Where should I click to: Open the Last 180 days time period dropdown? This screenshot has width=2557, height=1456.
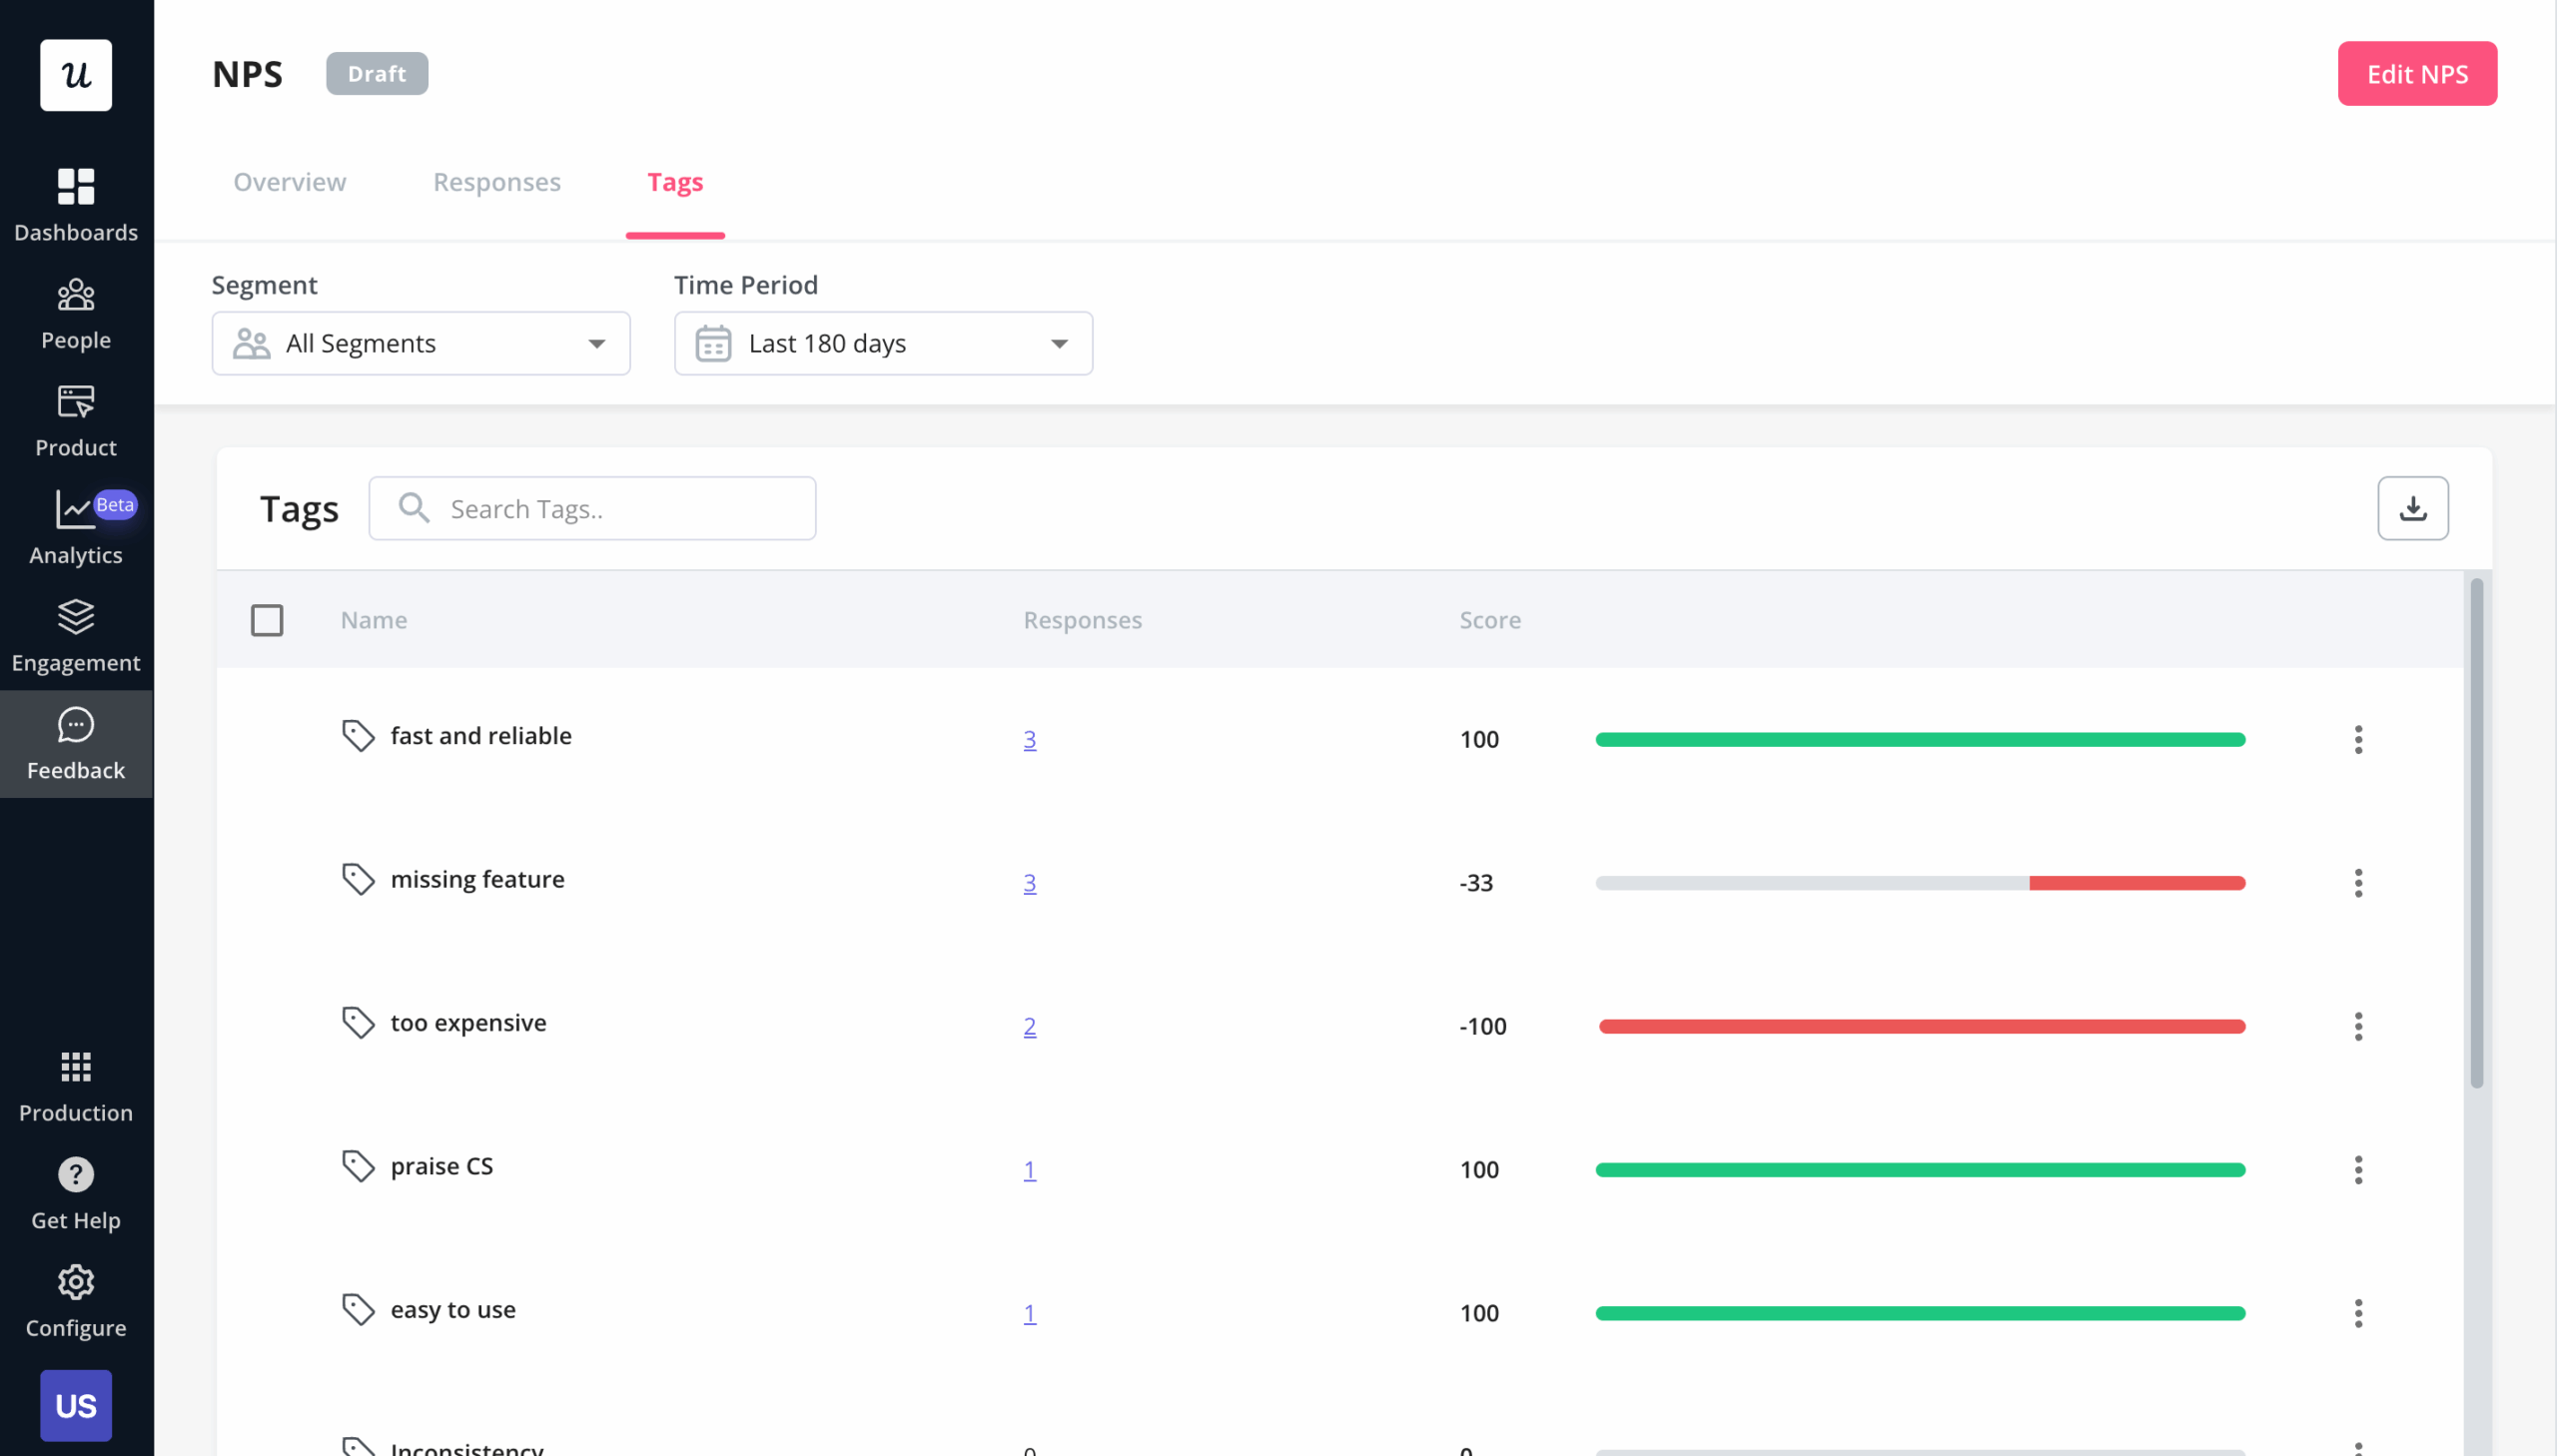tap(882, 343)
